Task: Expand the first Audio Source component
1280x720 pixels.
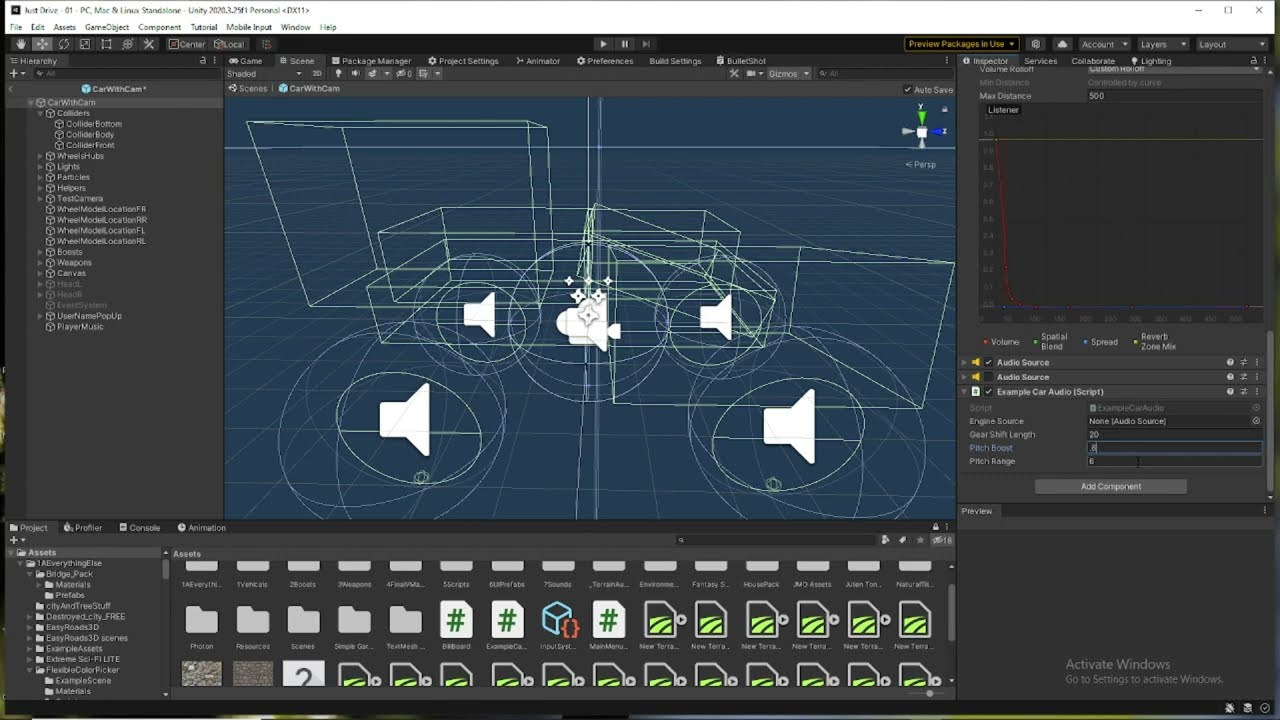Action: click(964, 362)
